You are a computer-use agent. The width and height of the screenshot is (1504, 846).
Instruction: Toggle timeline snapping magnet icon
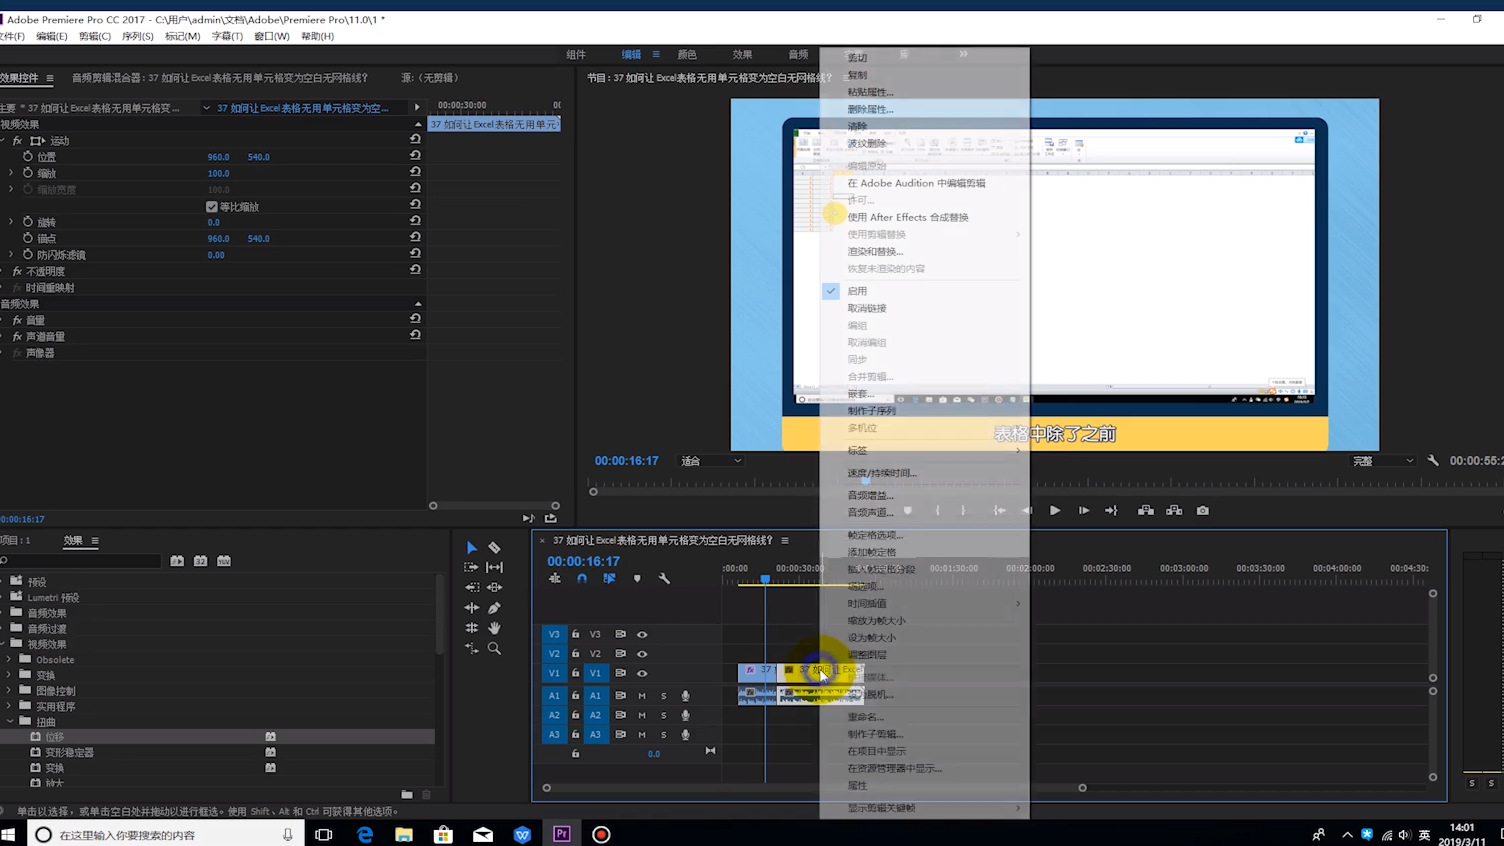[x=582, y=579]
